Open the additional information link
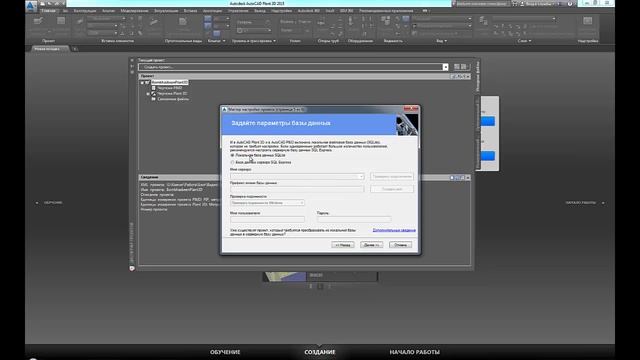Image resolution: width=640 pixels, height=360 pixels. click(394, 230)
